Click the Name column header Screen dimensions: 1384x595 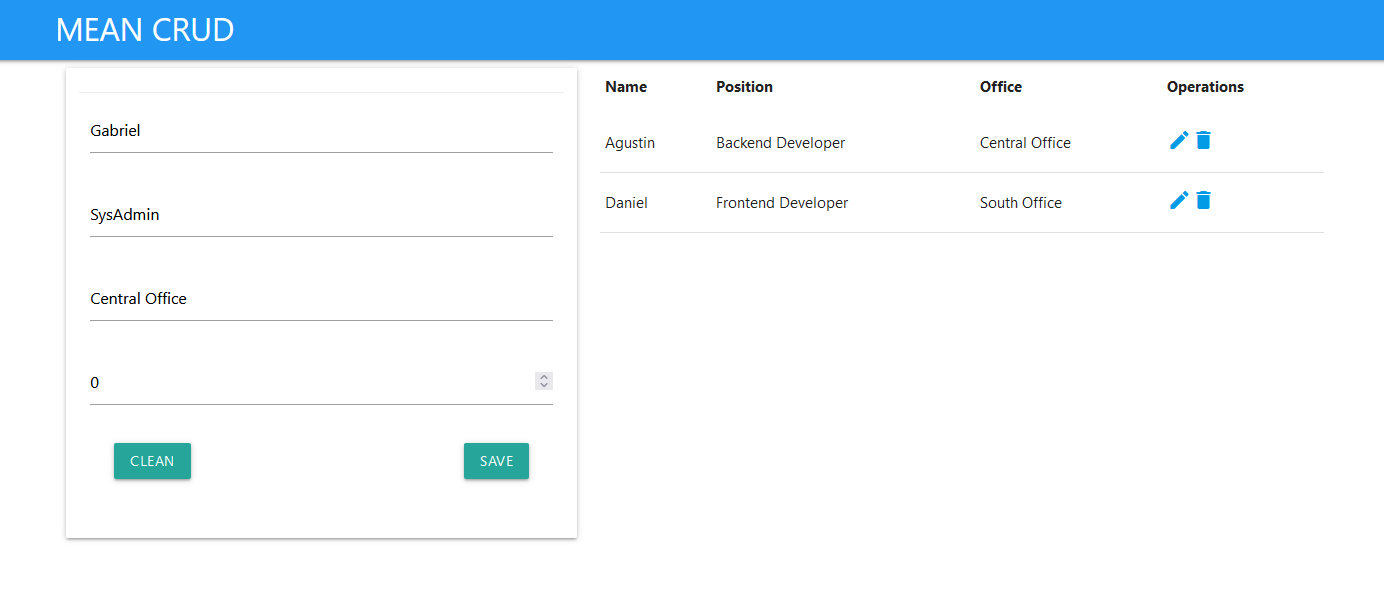point(625,87)
